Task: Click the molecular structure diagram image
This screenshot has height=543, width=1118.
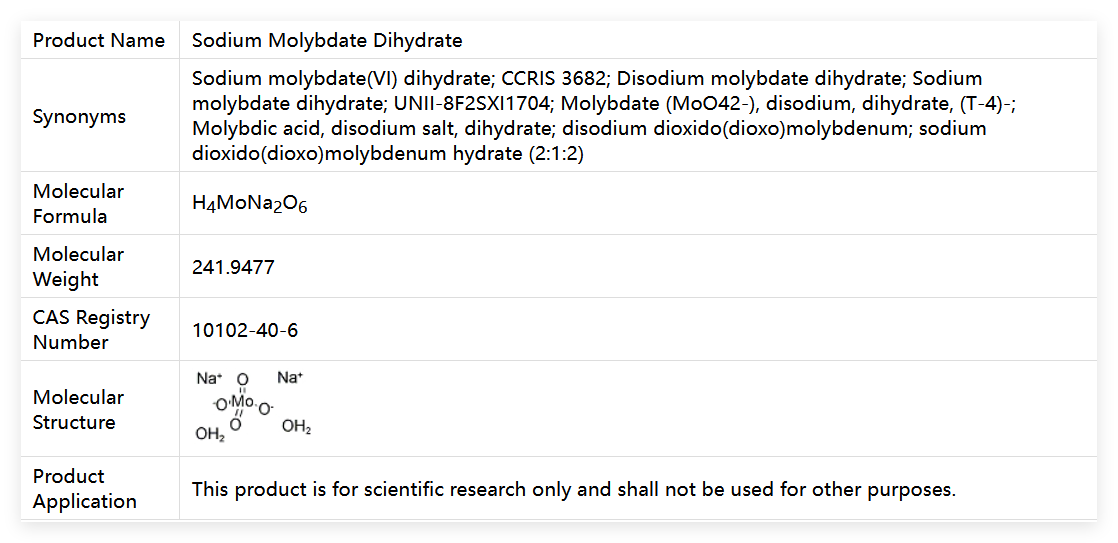Action: pyautogui.click(x=252, y=406)
